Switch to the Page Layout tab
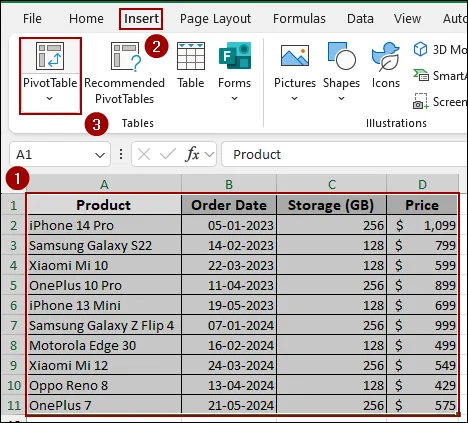 click(215, 19)
